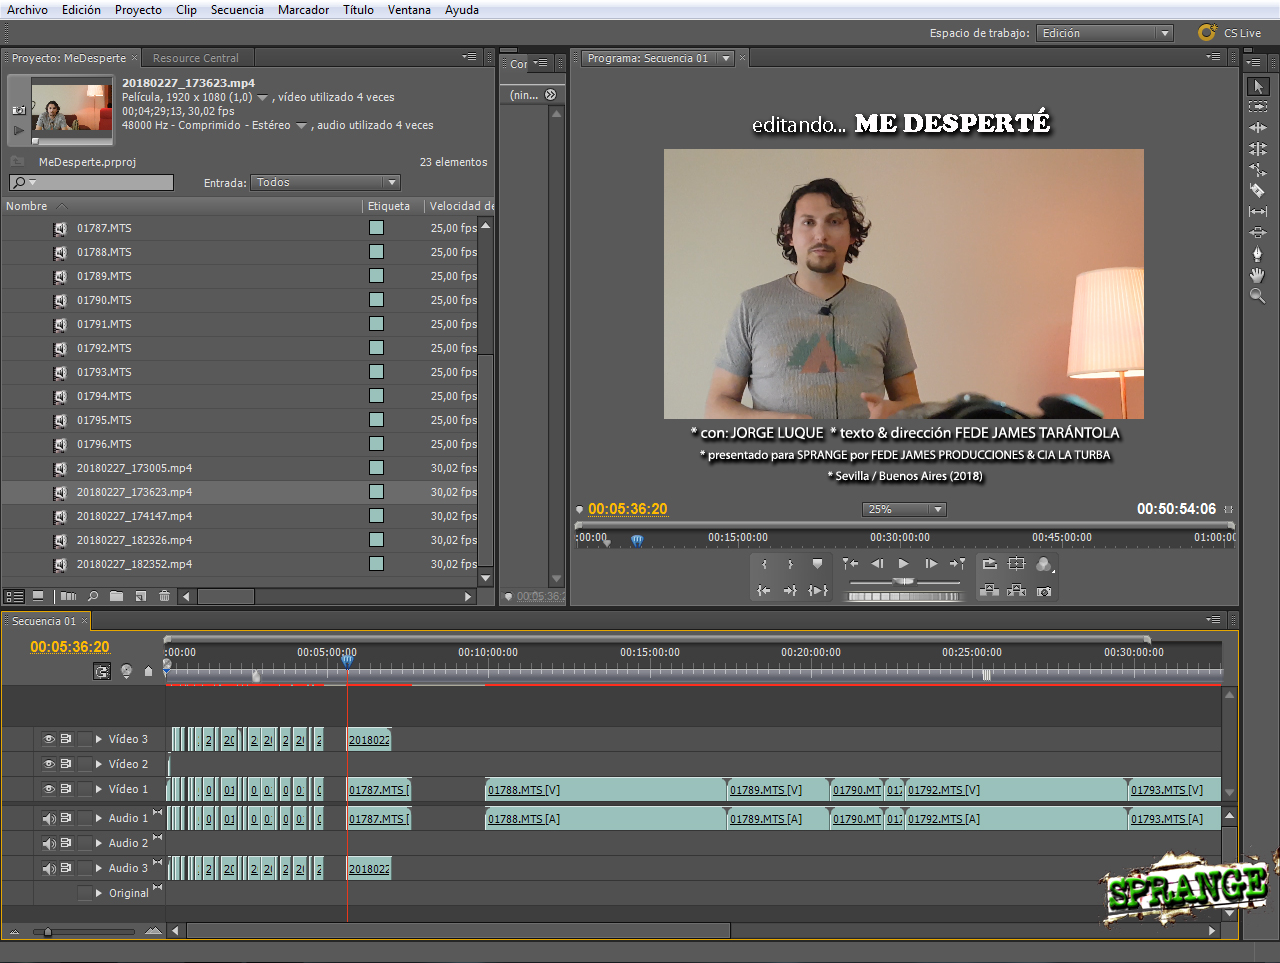The image size is (1280, 963).
Task: Open the 25% zoom level dropdown
Action: 903,509
